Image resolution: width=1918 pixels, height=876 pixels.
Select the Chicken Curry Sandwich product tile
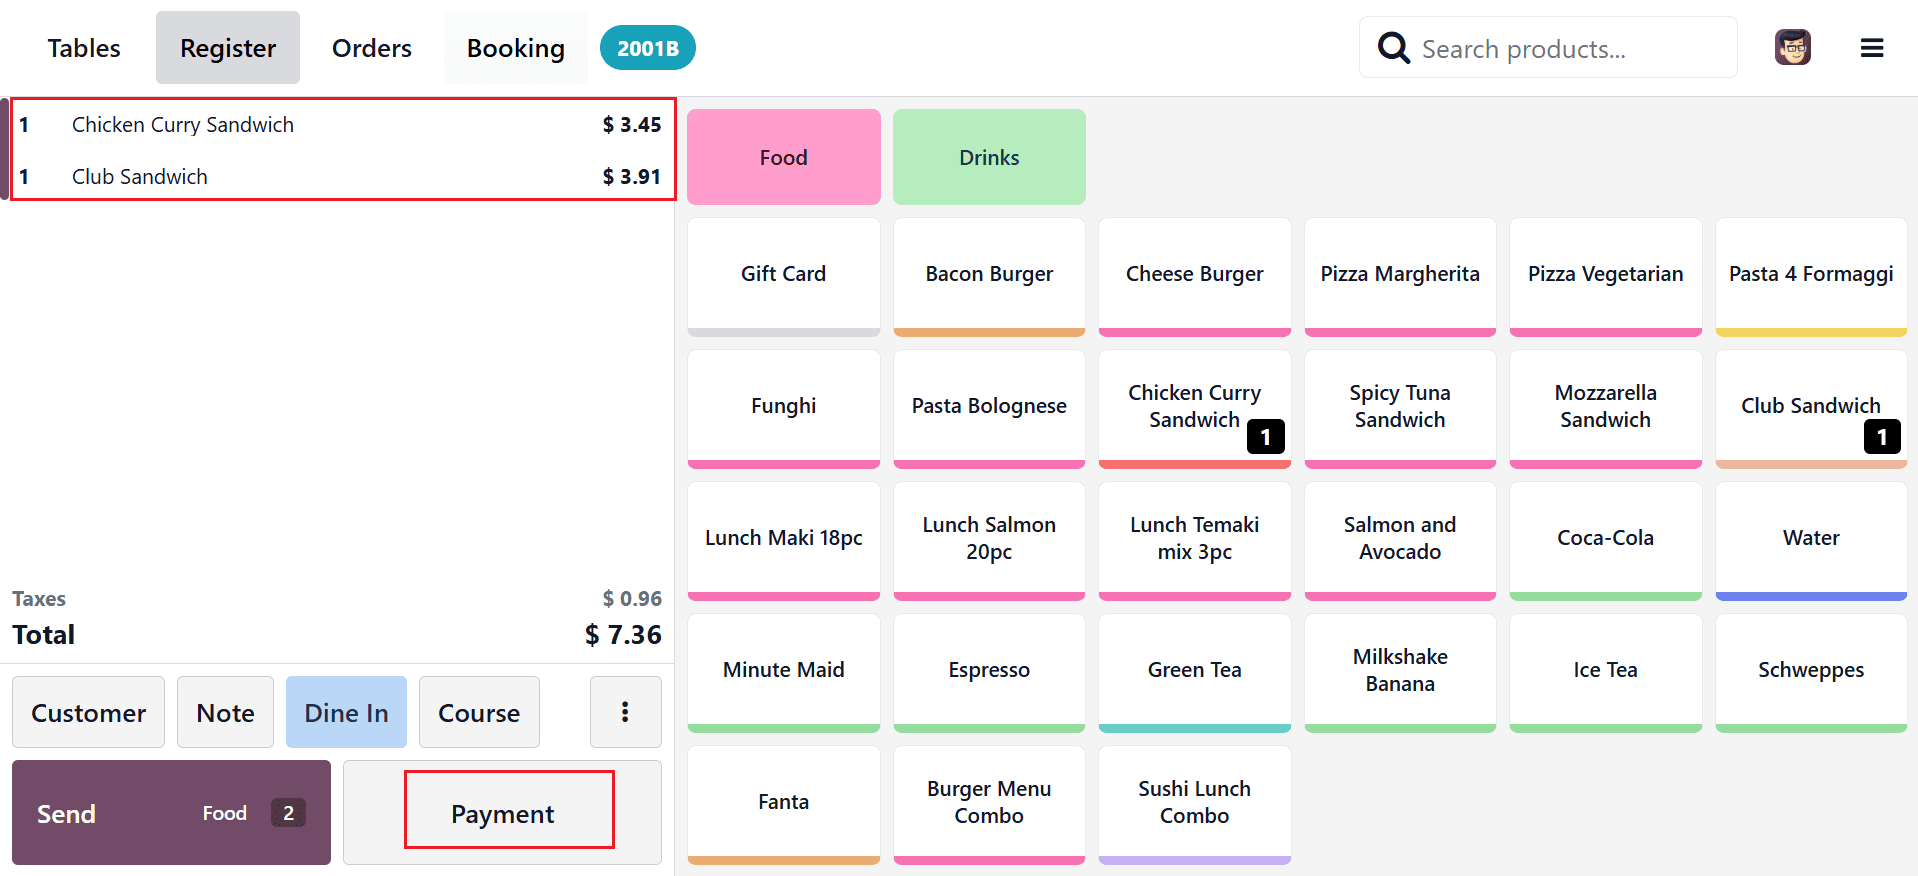pos(1194,406)
